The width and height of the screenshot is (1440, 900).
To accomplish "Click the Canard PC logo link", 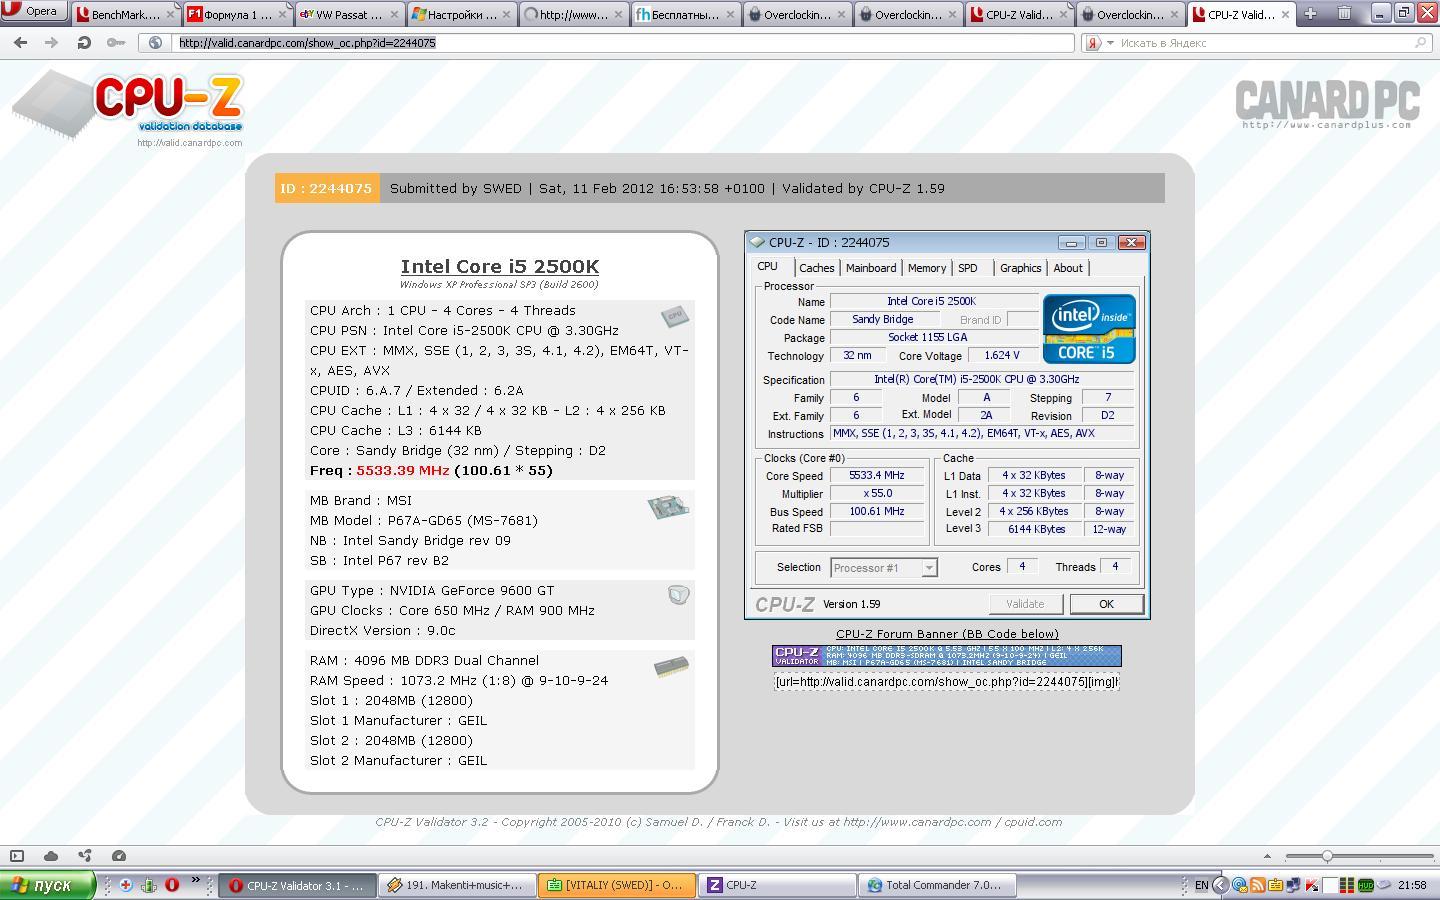I will pyautogui.click(x=1327, y=105).
